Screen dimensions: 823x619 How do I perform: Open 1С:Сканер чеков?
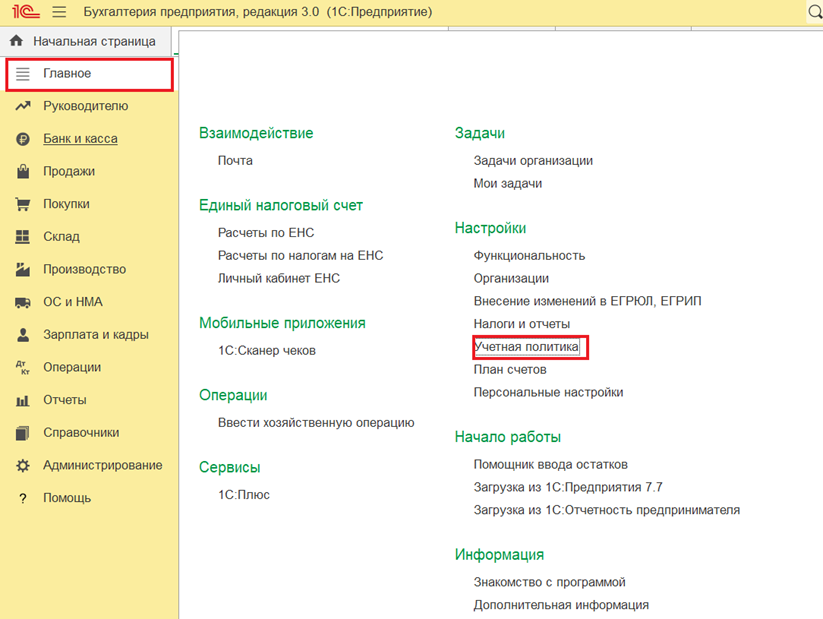pos(267,350)
